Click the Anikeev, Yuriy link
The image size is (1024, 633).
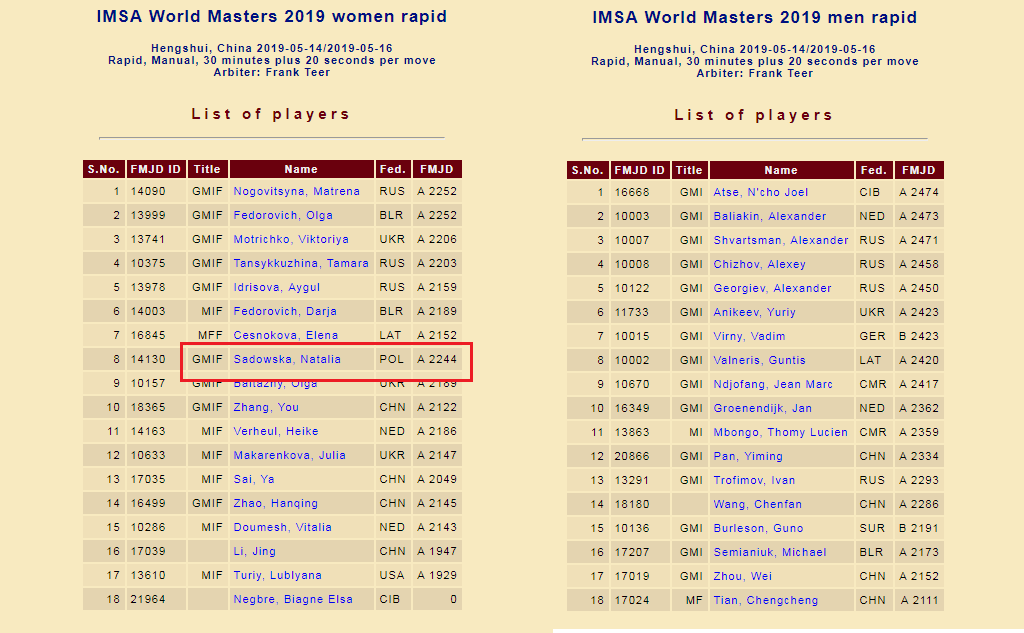point(755,312)
